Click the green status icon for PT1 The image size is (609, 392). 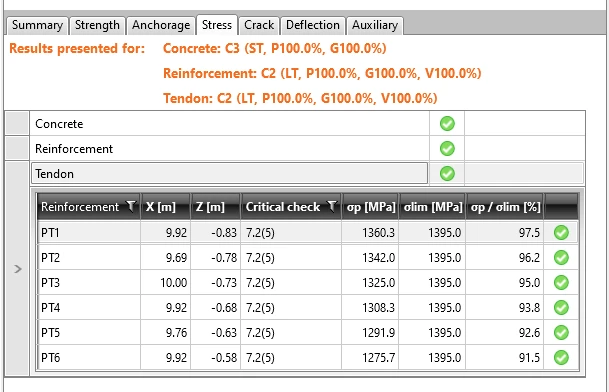[x=561, y=233]
